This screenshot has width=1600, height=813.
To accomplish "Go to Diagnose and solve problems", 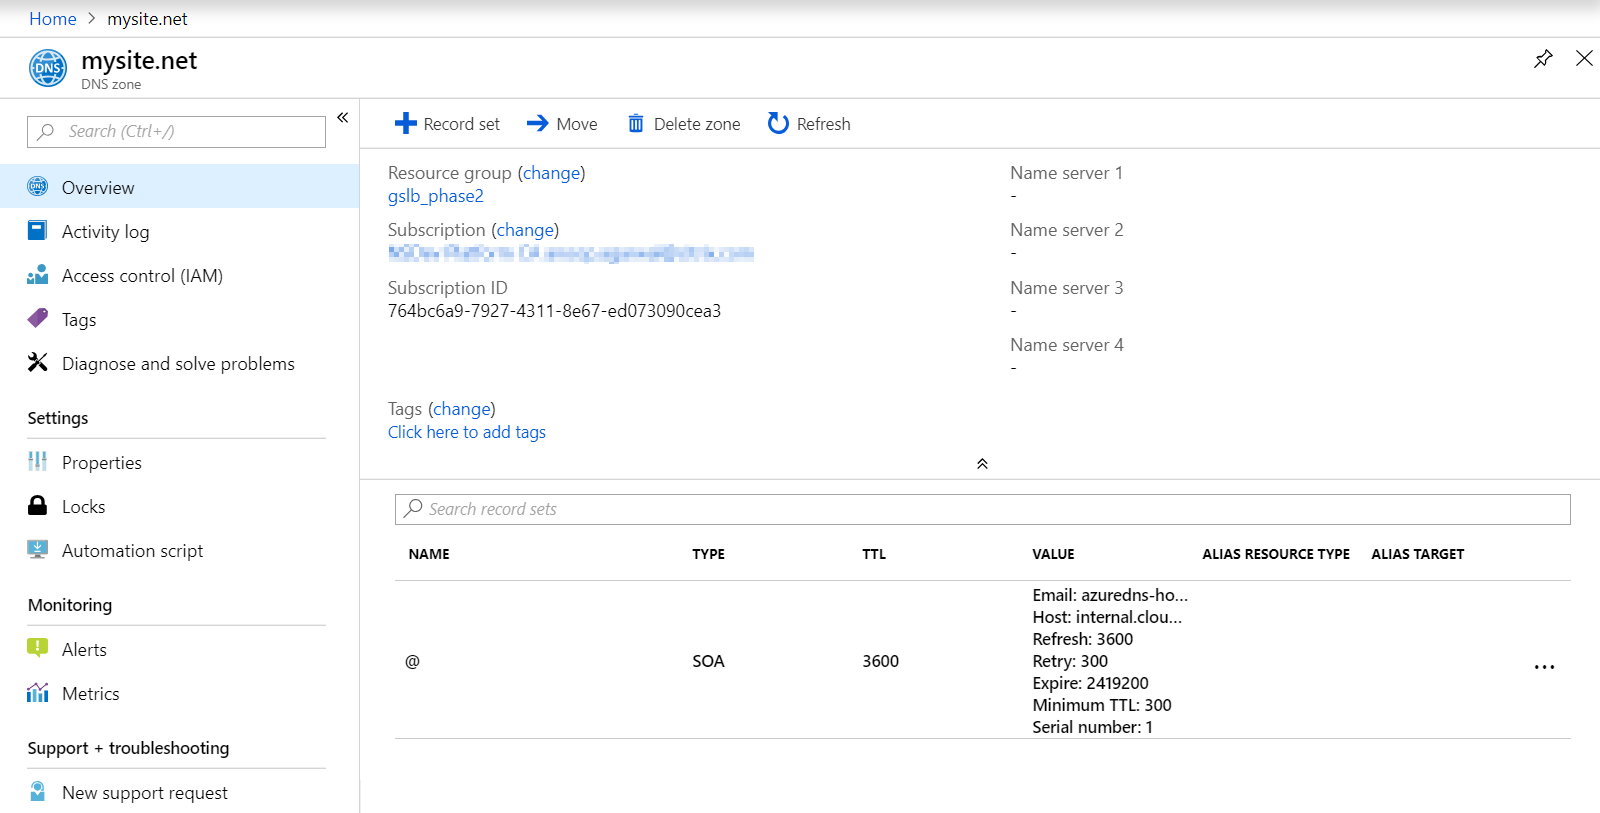I will [x=178, y=364].
